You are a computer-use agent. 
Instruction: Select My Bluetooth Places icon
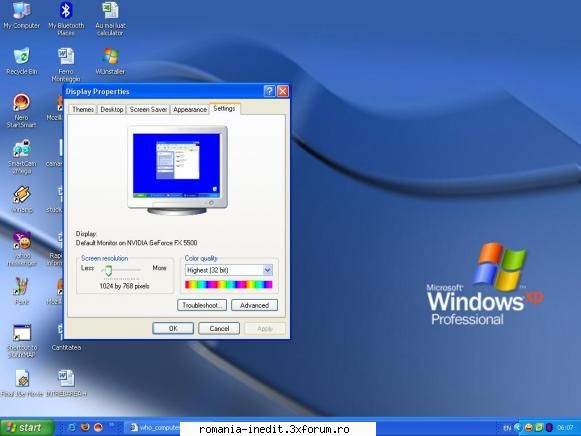coord(66,18)
